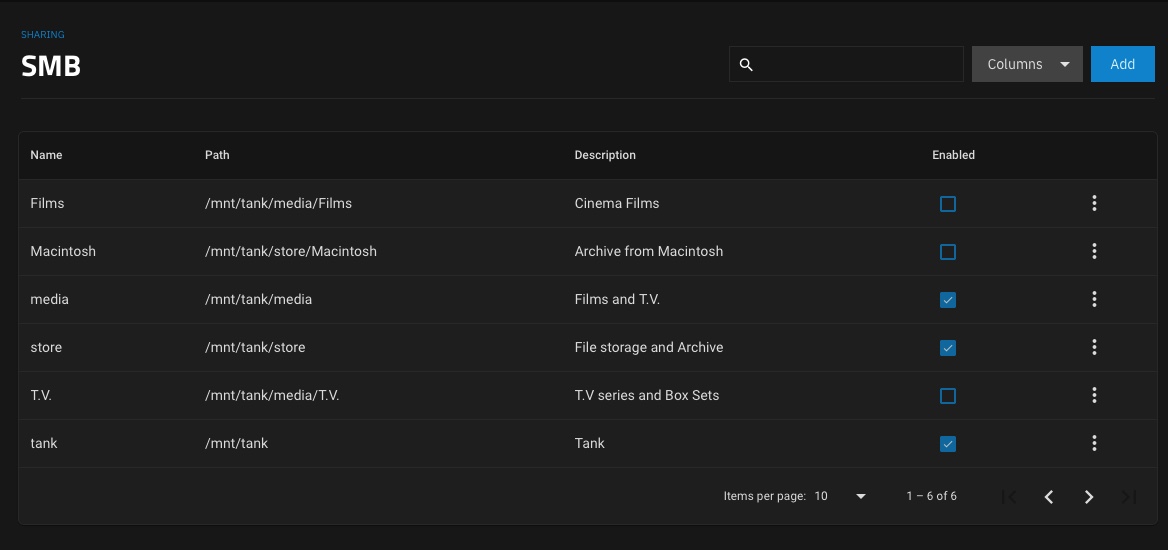
Task: Go to the previous page of results
Action: [x=1049, y=496]
